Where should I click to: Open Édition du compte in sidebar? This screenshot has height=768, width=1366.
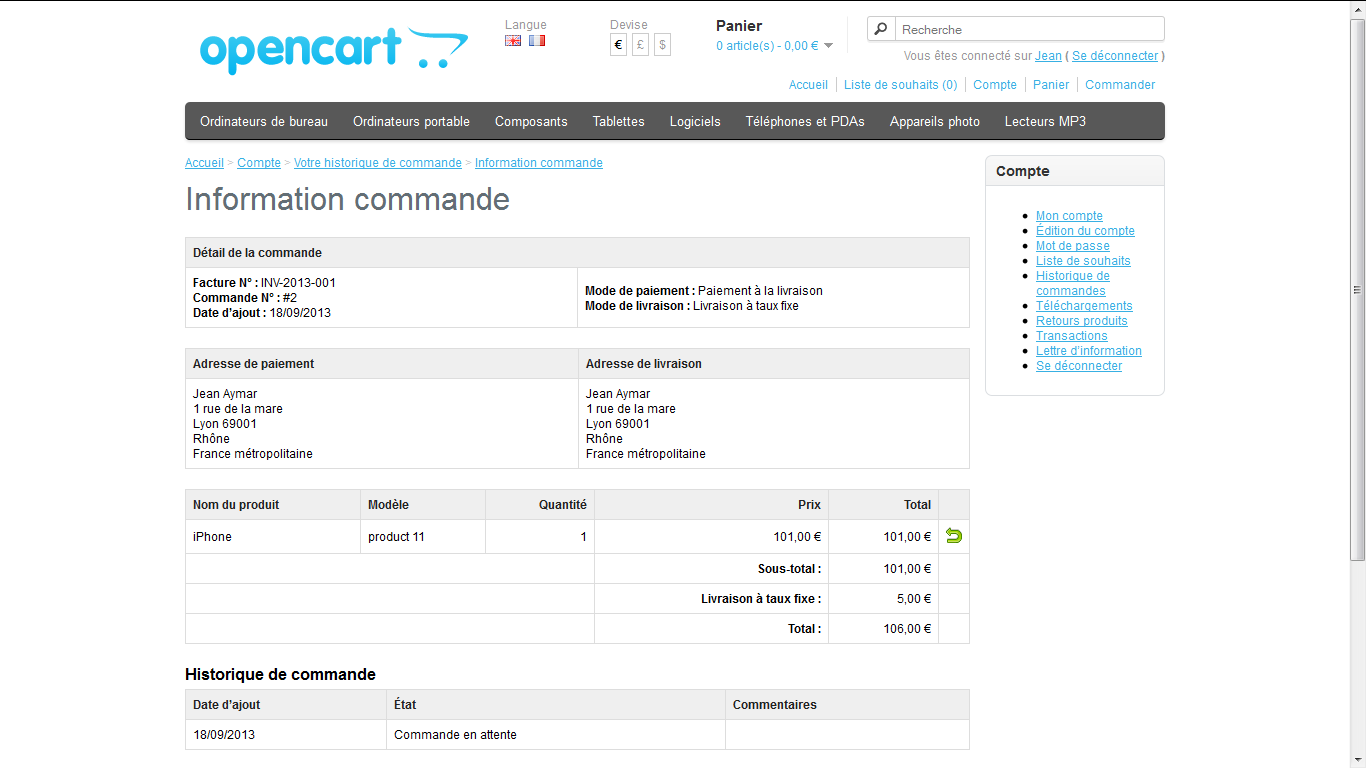click(x=1085, y=231)
